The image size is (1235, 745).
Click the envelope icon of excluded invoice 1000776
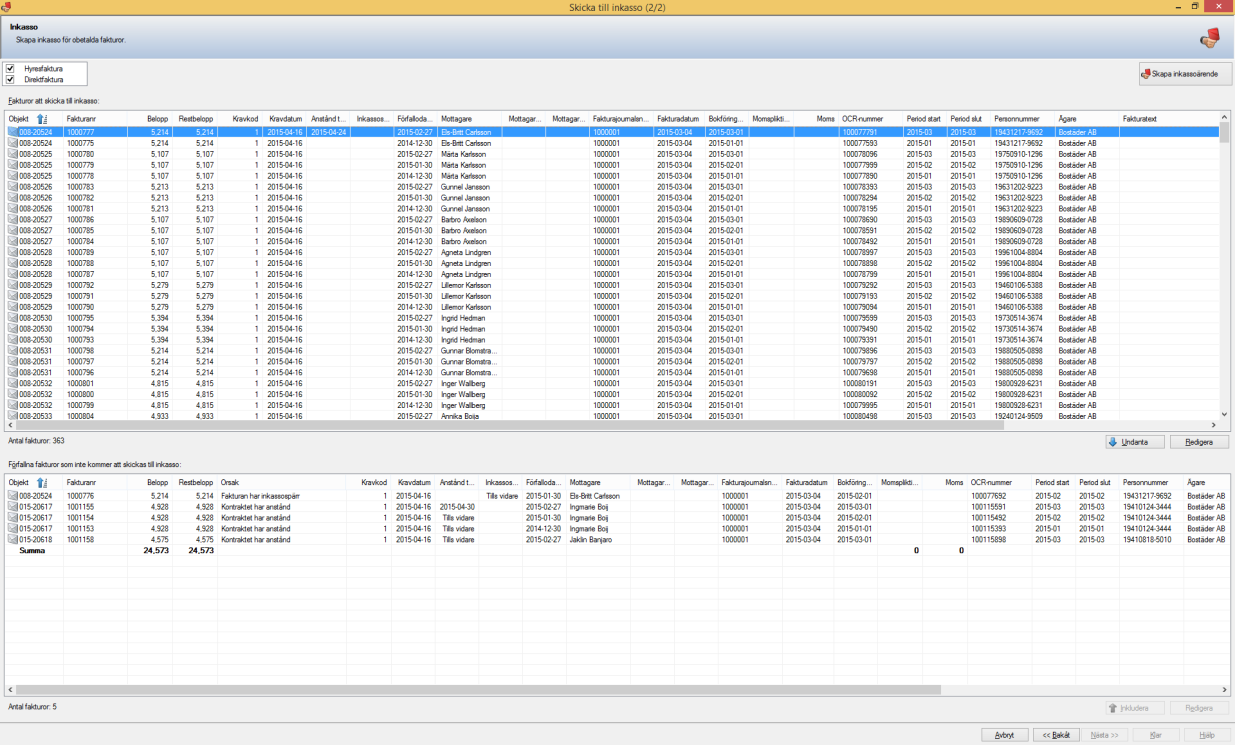(13, 496)
